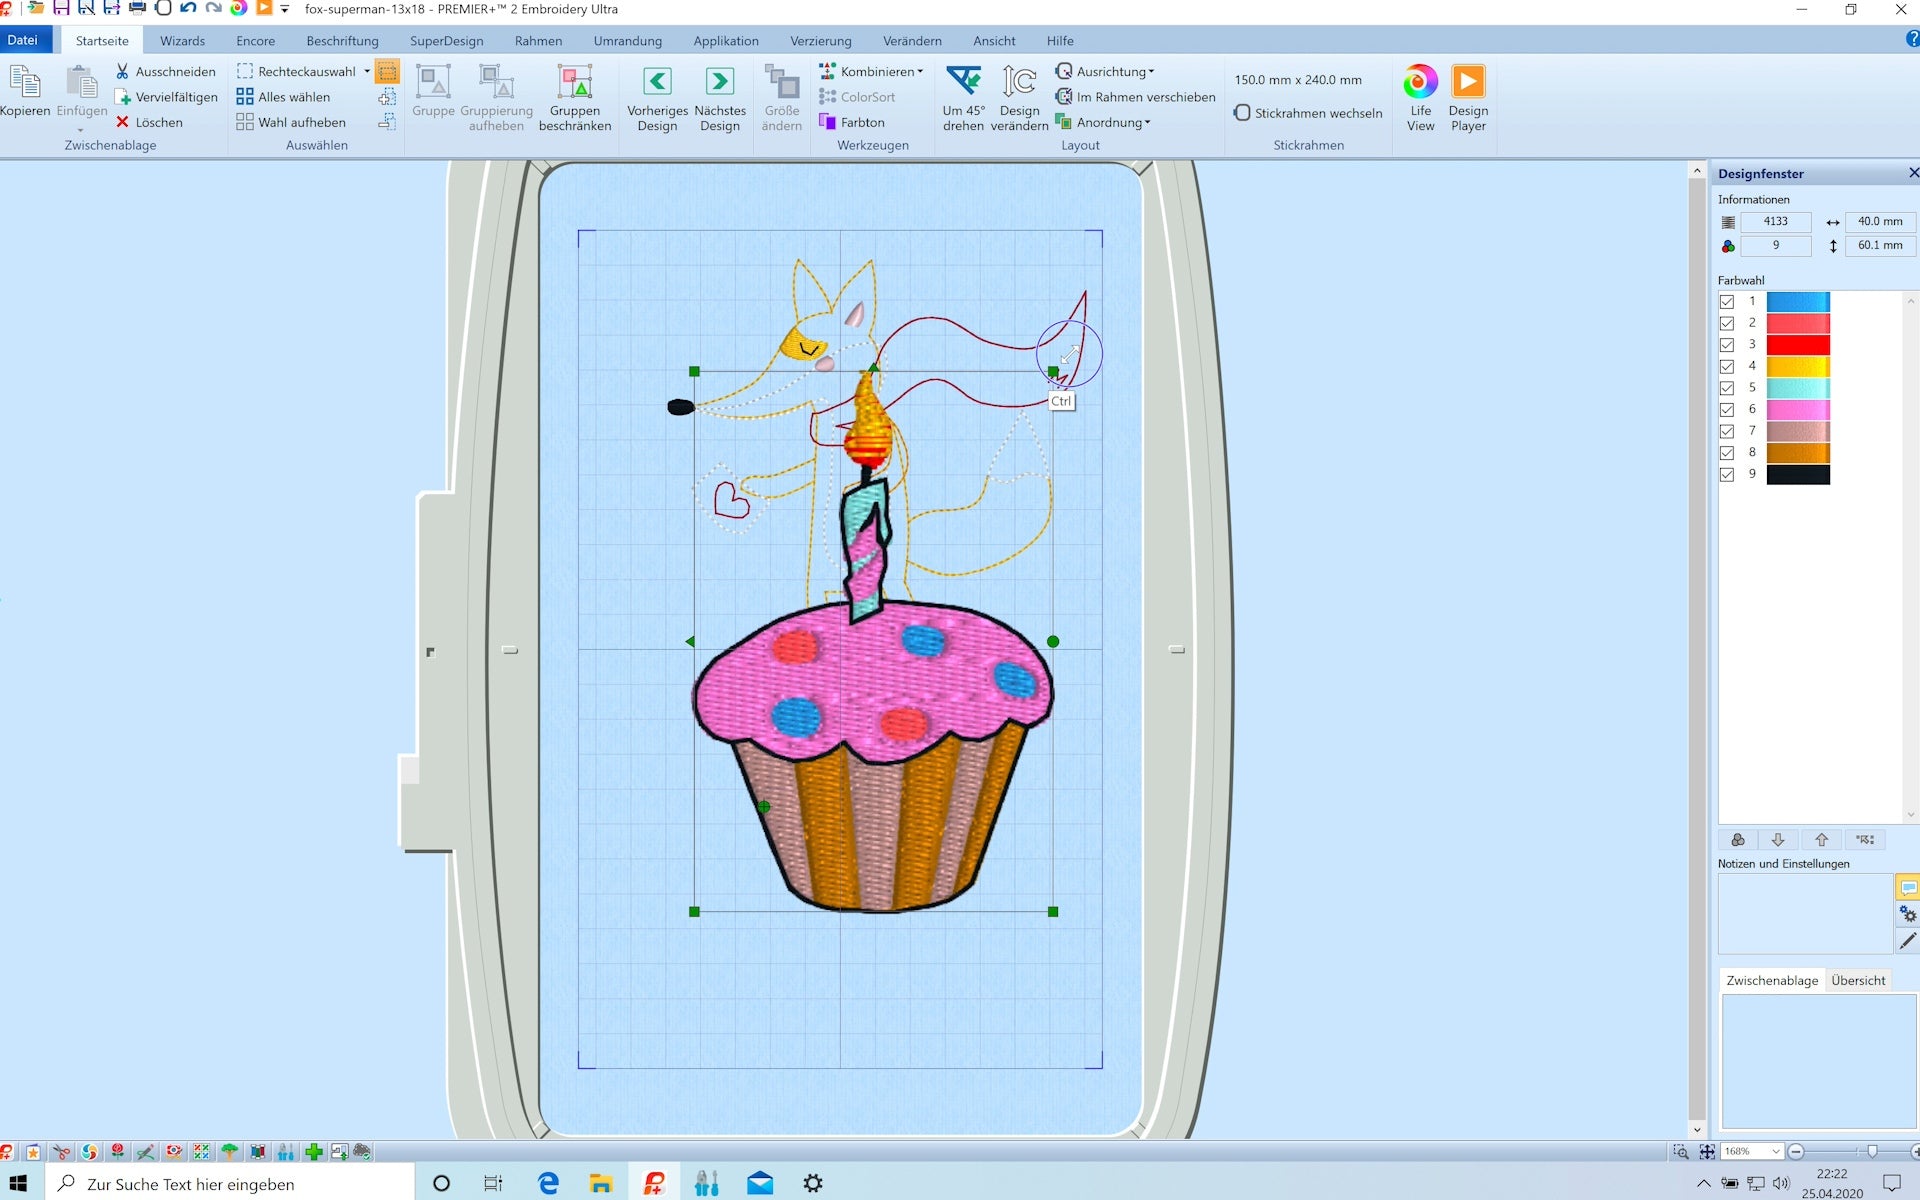1920x1200 pixels.
Task: Click the Vervielfältigen duplicate button
Action: point(165,97)
